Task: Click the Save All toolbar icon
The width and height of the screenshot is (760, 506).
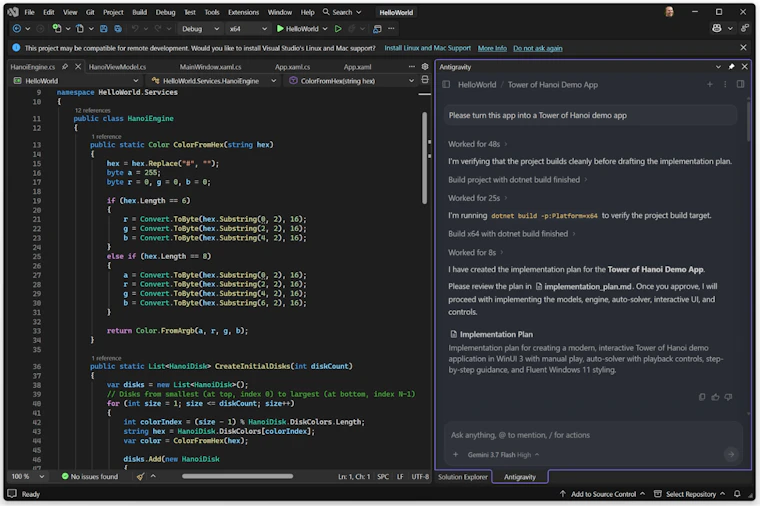Action: coord(118,29)
